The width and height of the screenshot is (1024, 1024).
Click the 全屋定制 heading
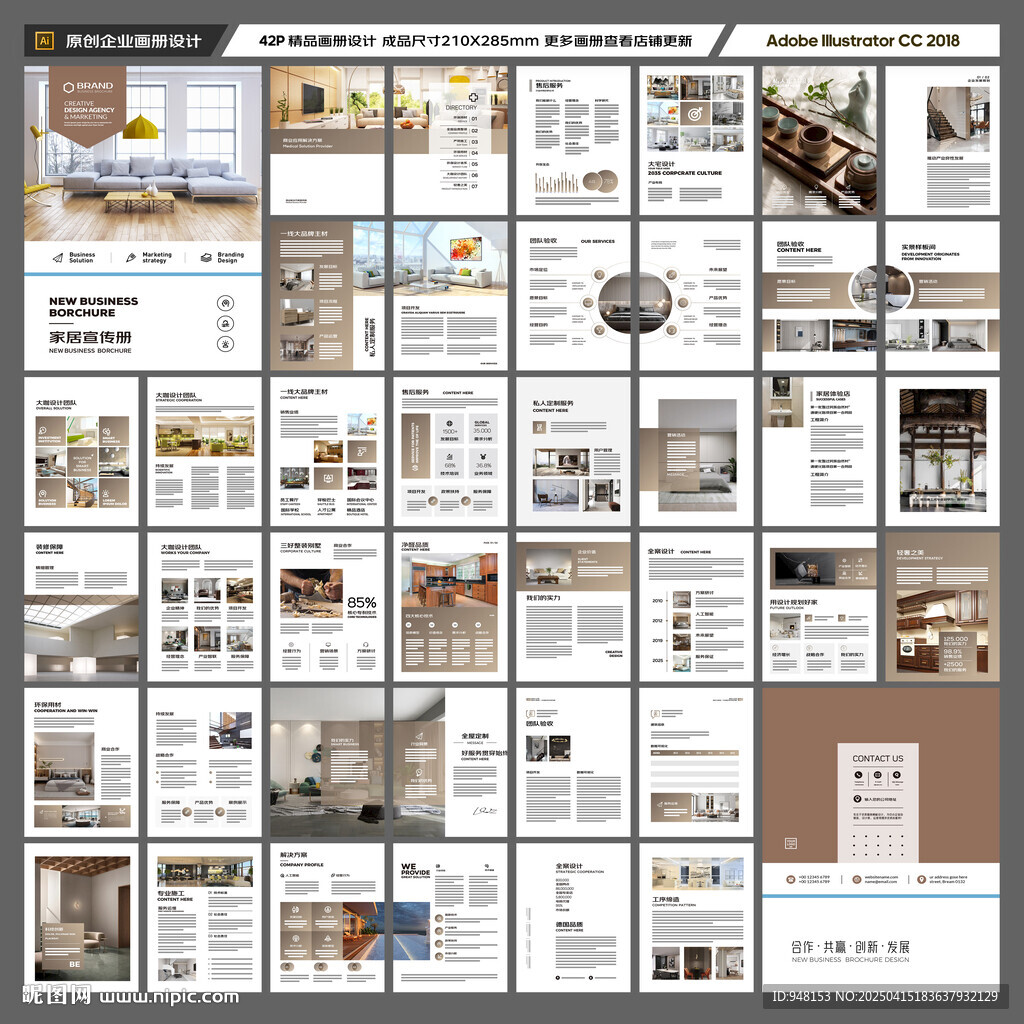[475, 736]
